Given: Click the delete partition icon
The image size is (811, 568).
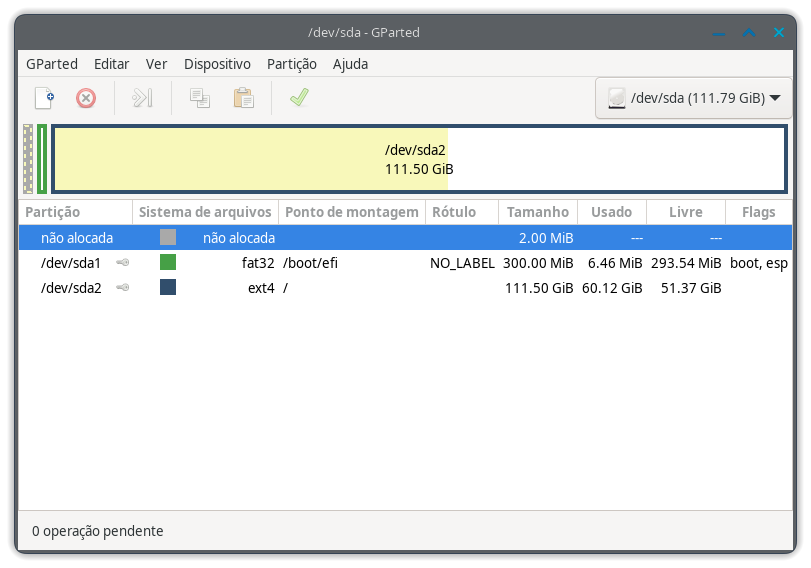Looking at the screenshot, I should click(x=86, y=98).
